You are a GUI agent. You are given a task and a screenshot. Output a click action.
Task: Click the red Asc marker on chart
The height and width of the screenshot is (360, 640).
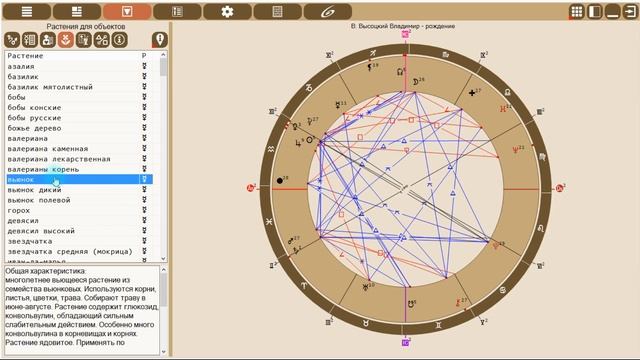pyautogui.click(x=251, y=188)
